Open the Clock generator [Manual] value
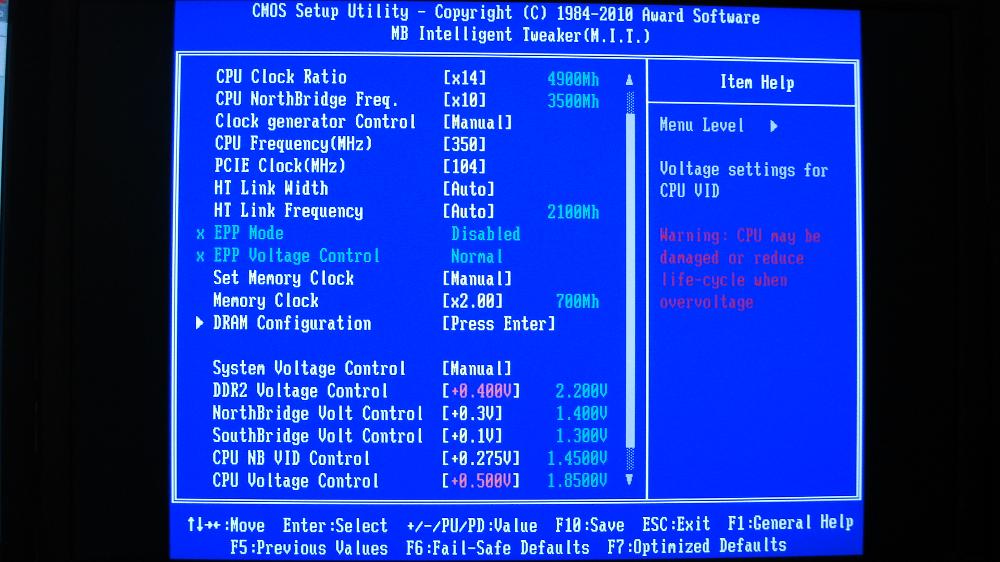The image size is (1000, 562). tap(477, 122)
